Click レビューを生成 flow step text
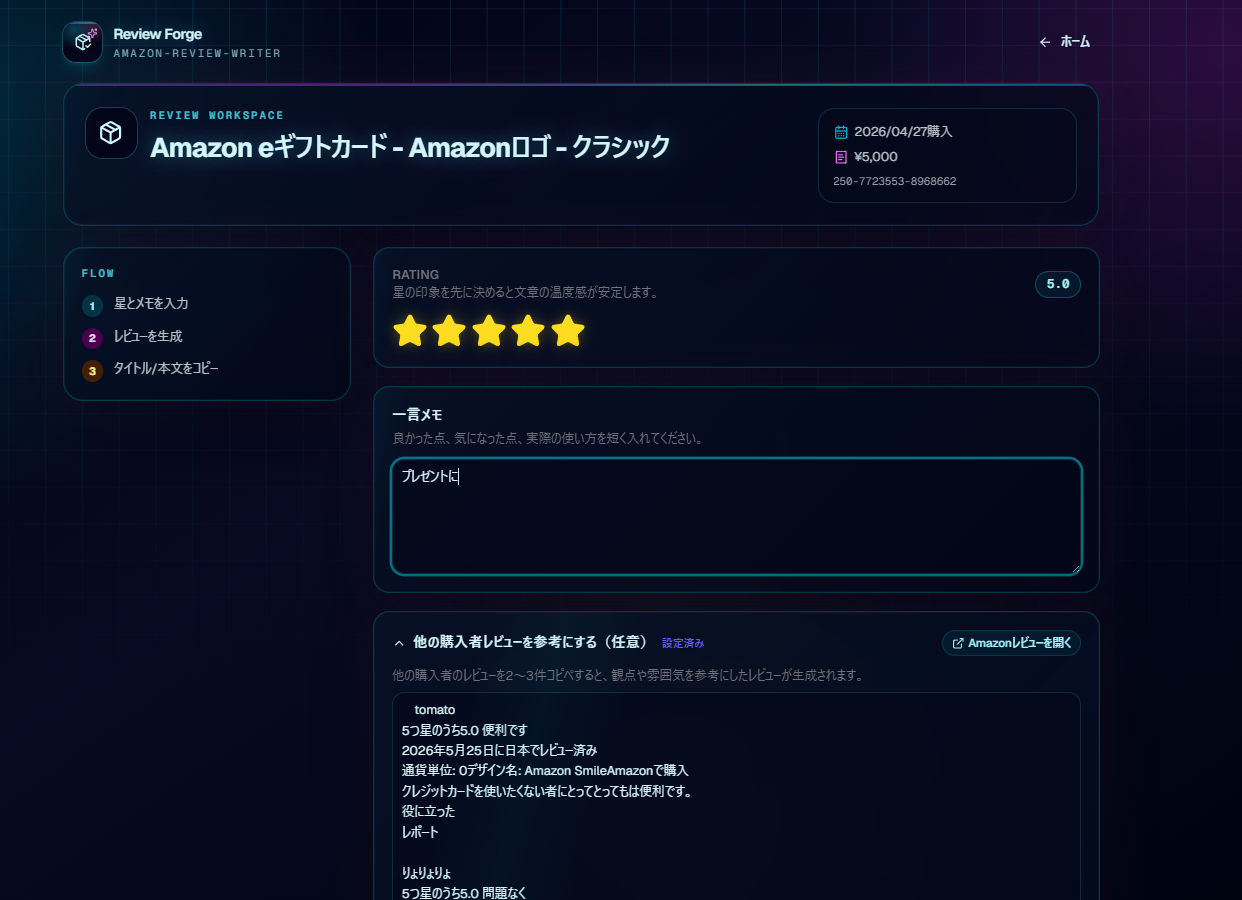 (x=148, y=337)
